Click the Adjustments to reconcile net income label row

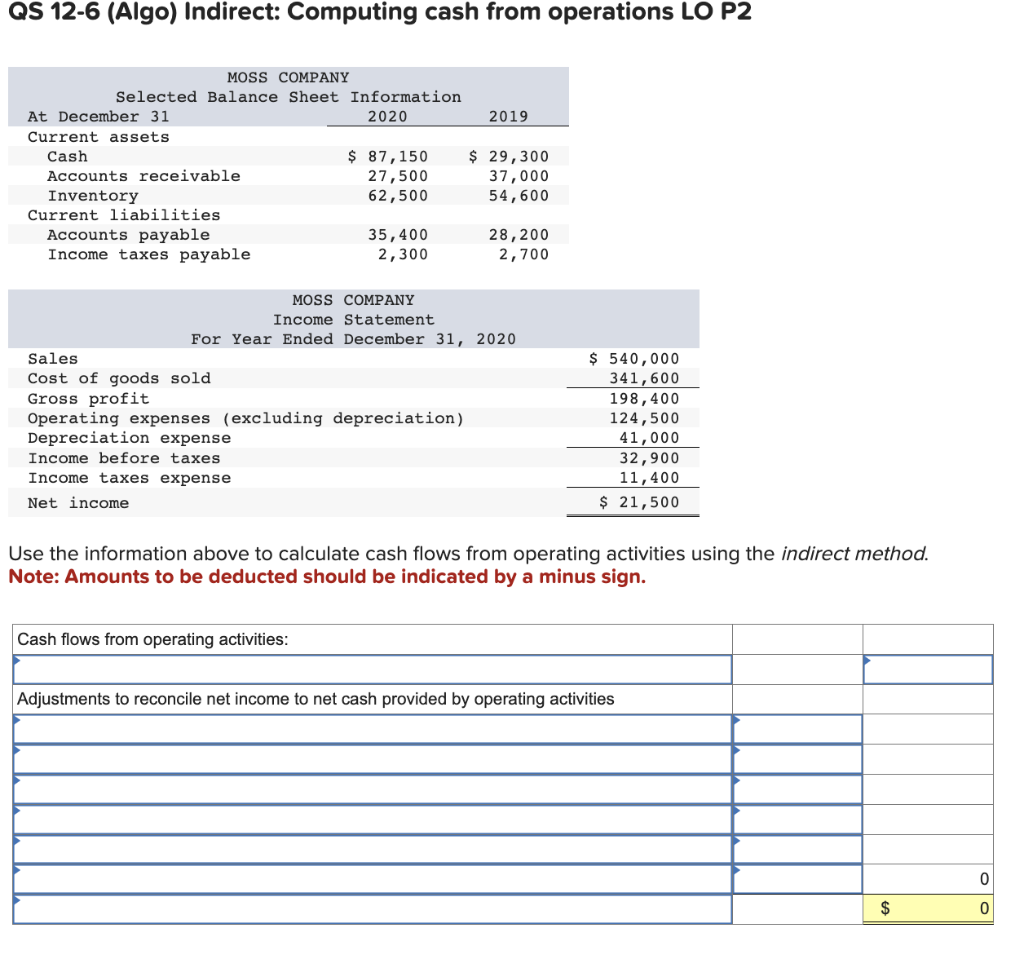(x=370, y=699)
